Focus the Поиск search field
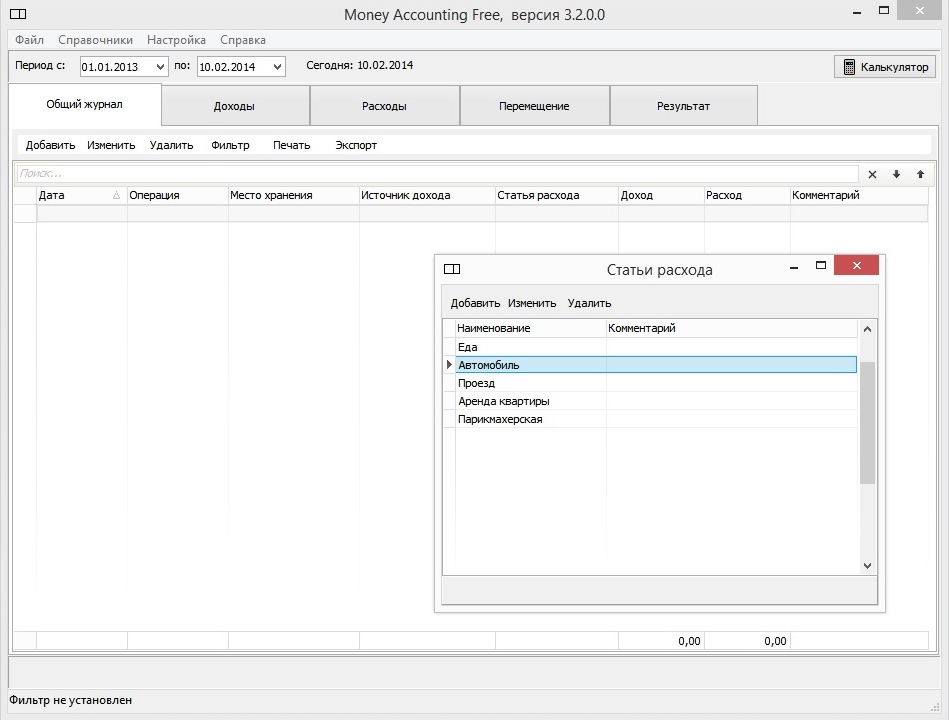Image resolution: width=949 pixels, height=720 pixels. (x=437, y=174)
